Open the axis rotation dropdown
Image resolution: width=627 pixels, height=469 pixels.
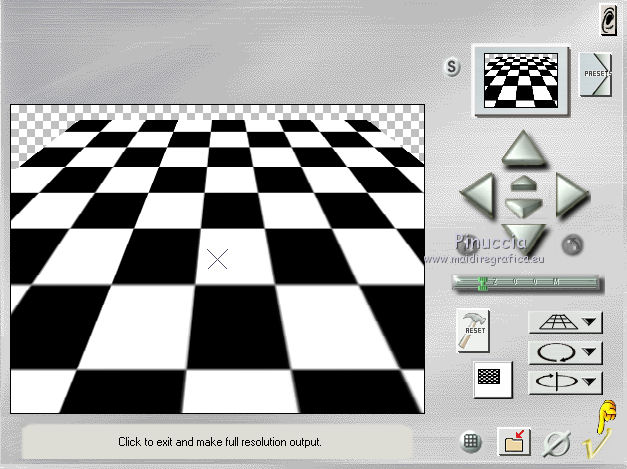coord(565,382)
